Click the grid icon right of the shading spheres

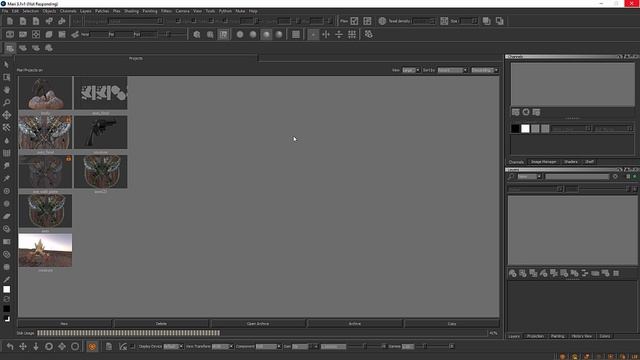point(296,34)
